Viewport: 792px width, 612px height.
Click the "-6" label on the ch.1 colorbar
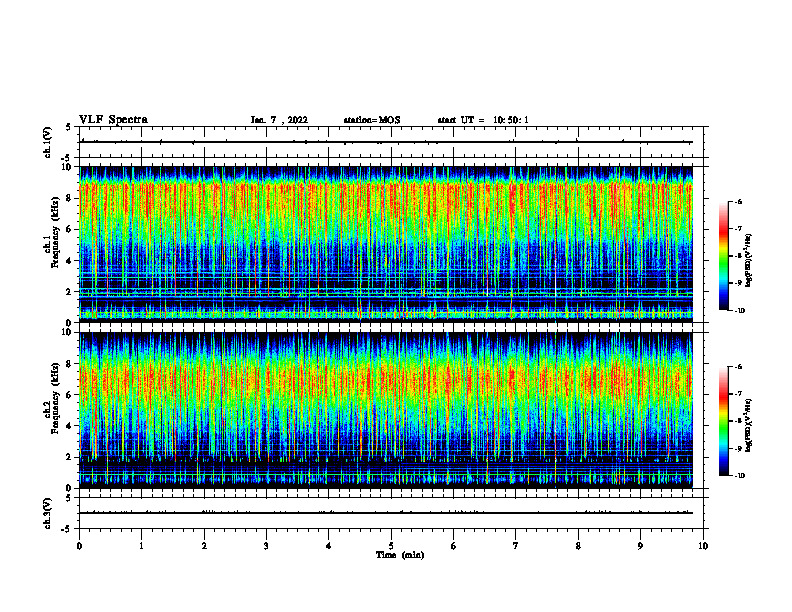point(738,201)
